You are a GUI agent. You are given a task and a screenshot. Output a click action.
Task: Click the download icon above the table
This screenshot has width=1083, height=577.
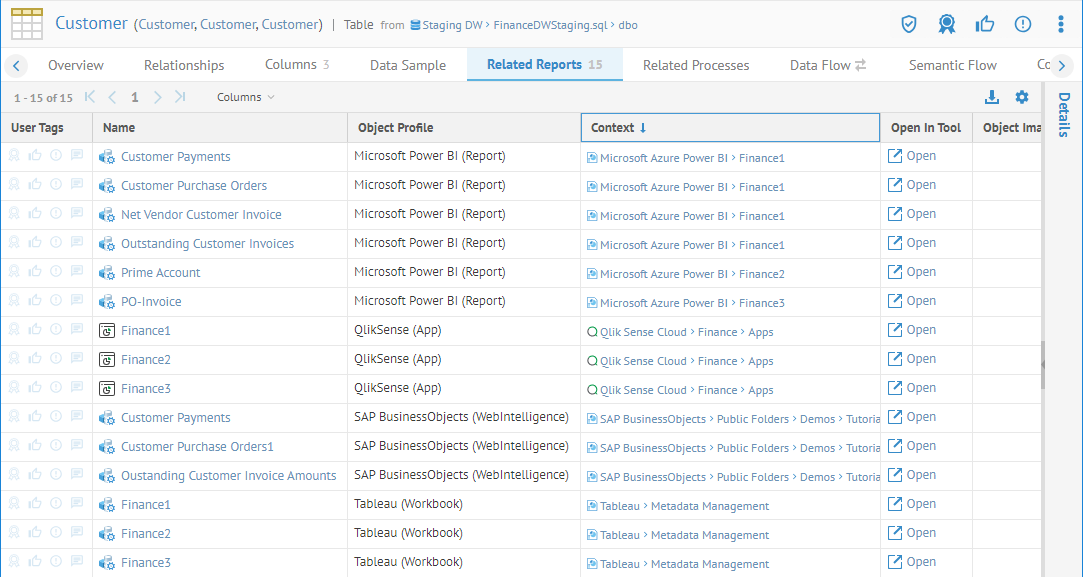pos(992,97)
